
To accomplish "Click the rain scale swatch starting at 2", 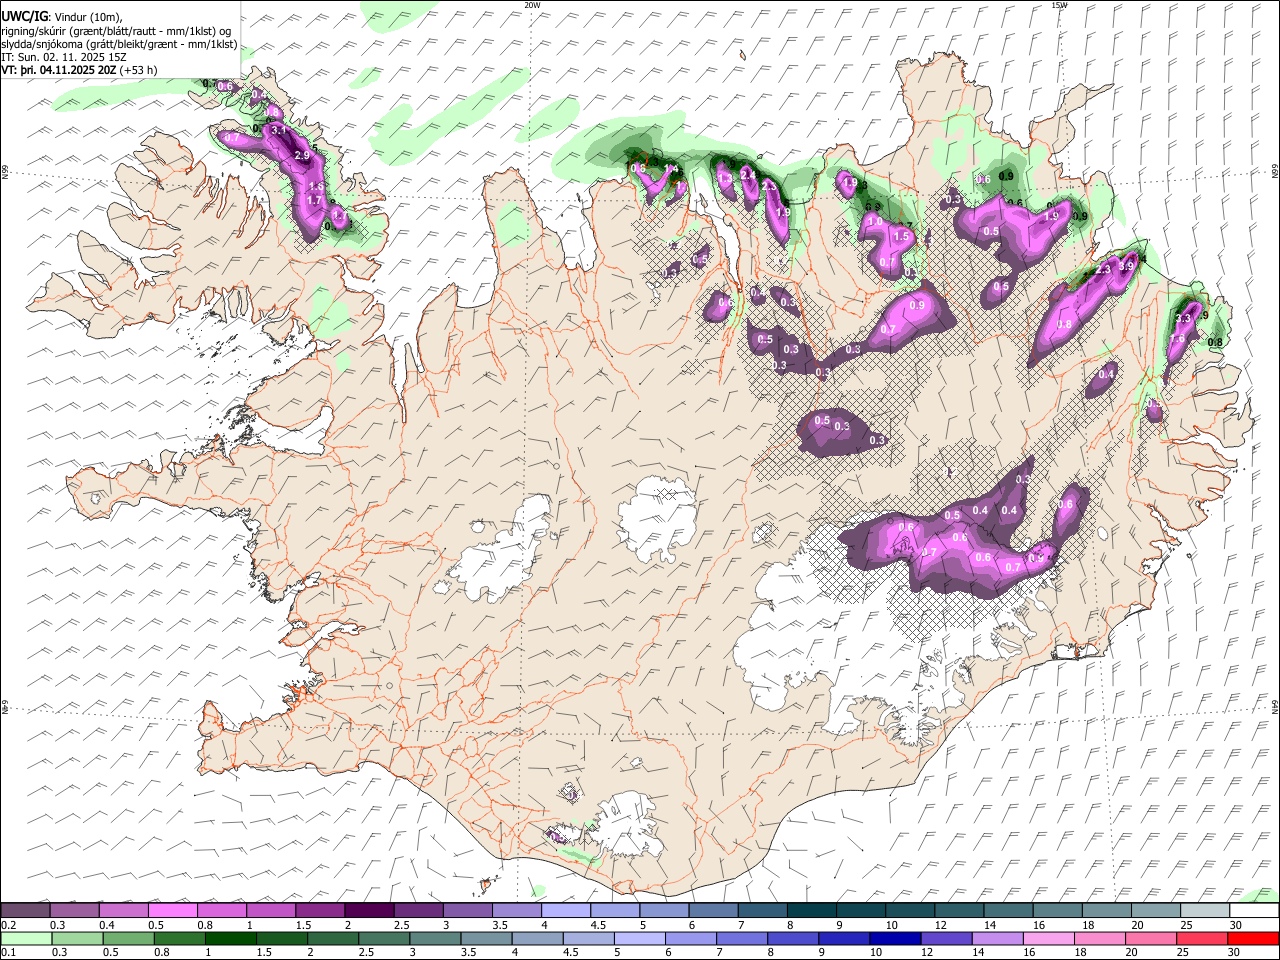I will pyautogui.click(x=334, y=938).
